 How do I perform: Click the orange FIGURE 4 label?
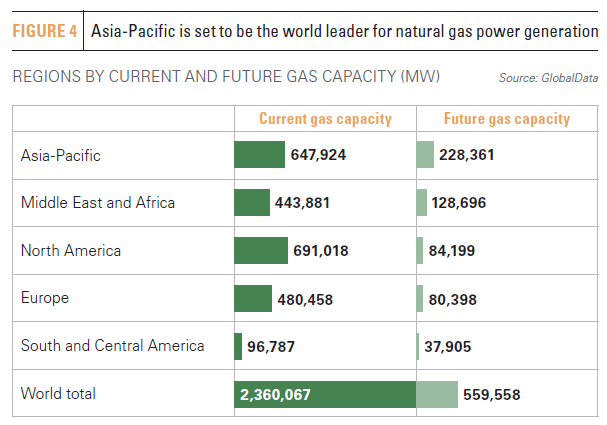click(45, 31)
